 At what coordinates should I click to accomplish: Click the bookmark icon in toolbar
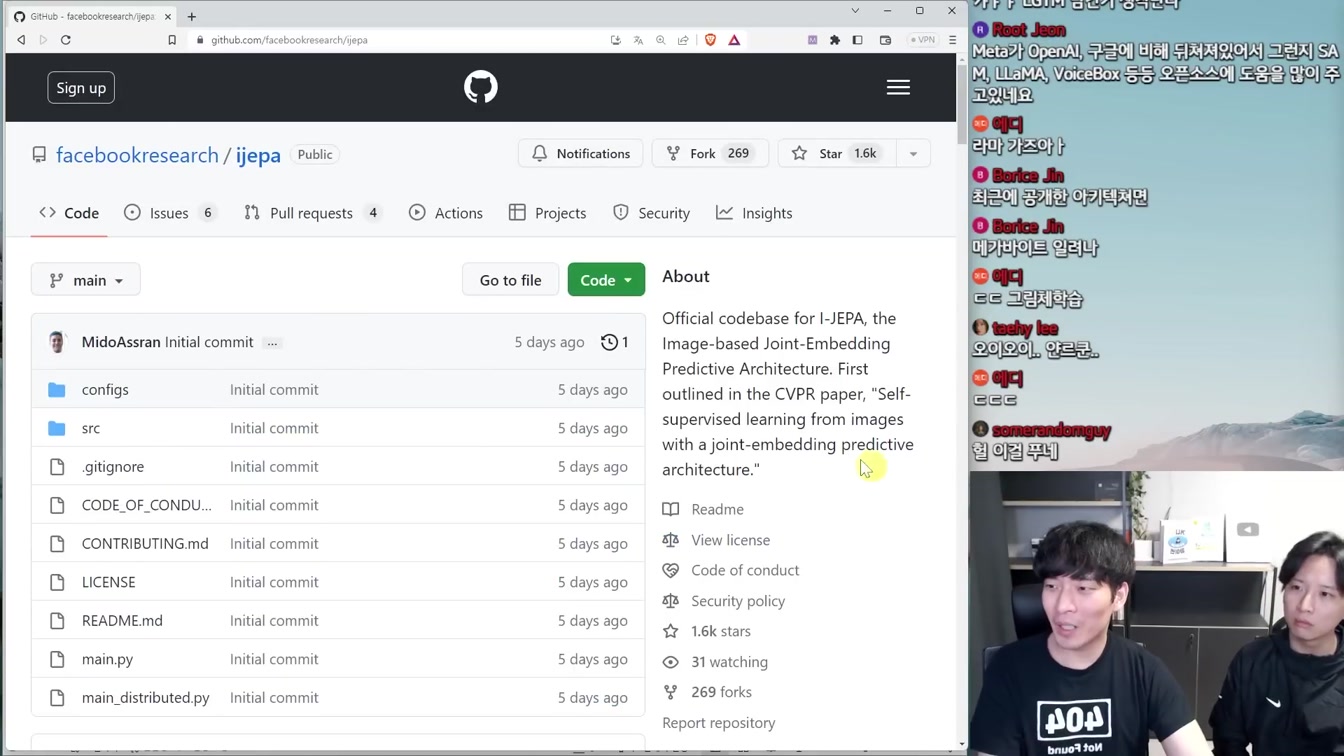coord(172,40)
